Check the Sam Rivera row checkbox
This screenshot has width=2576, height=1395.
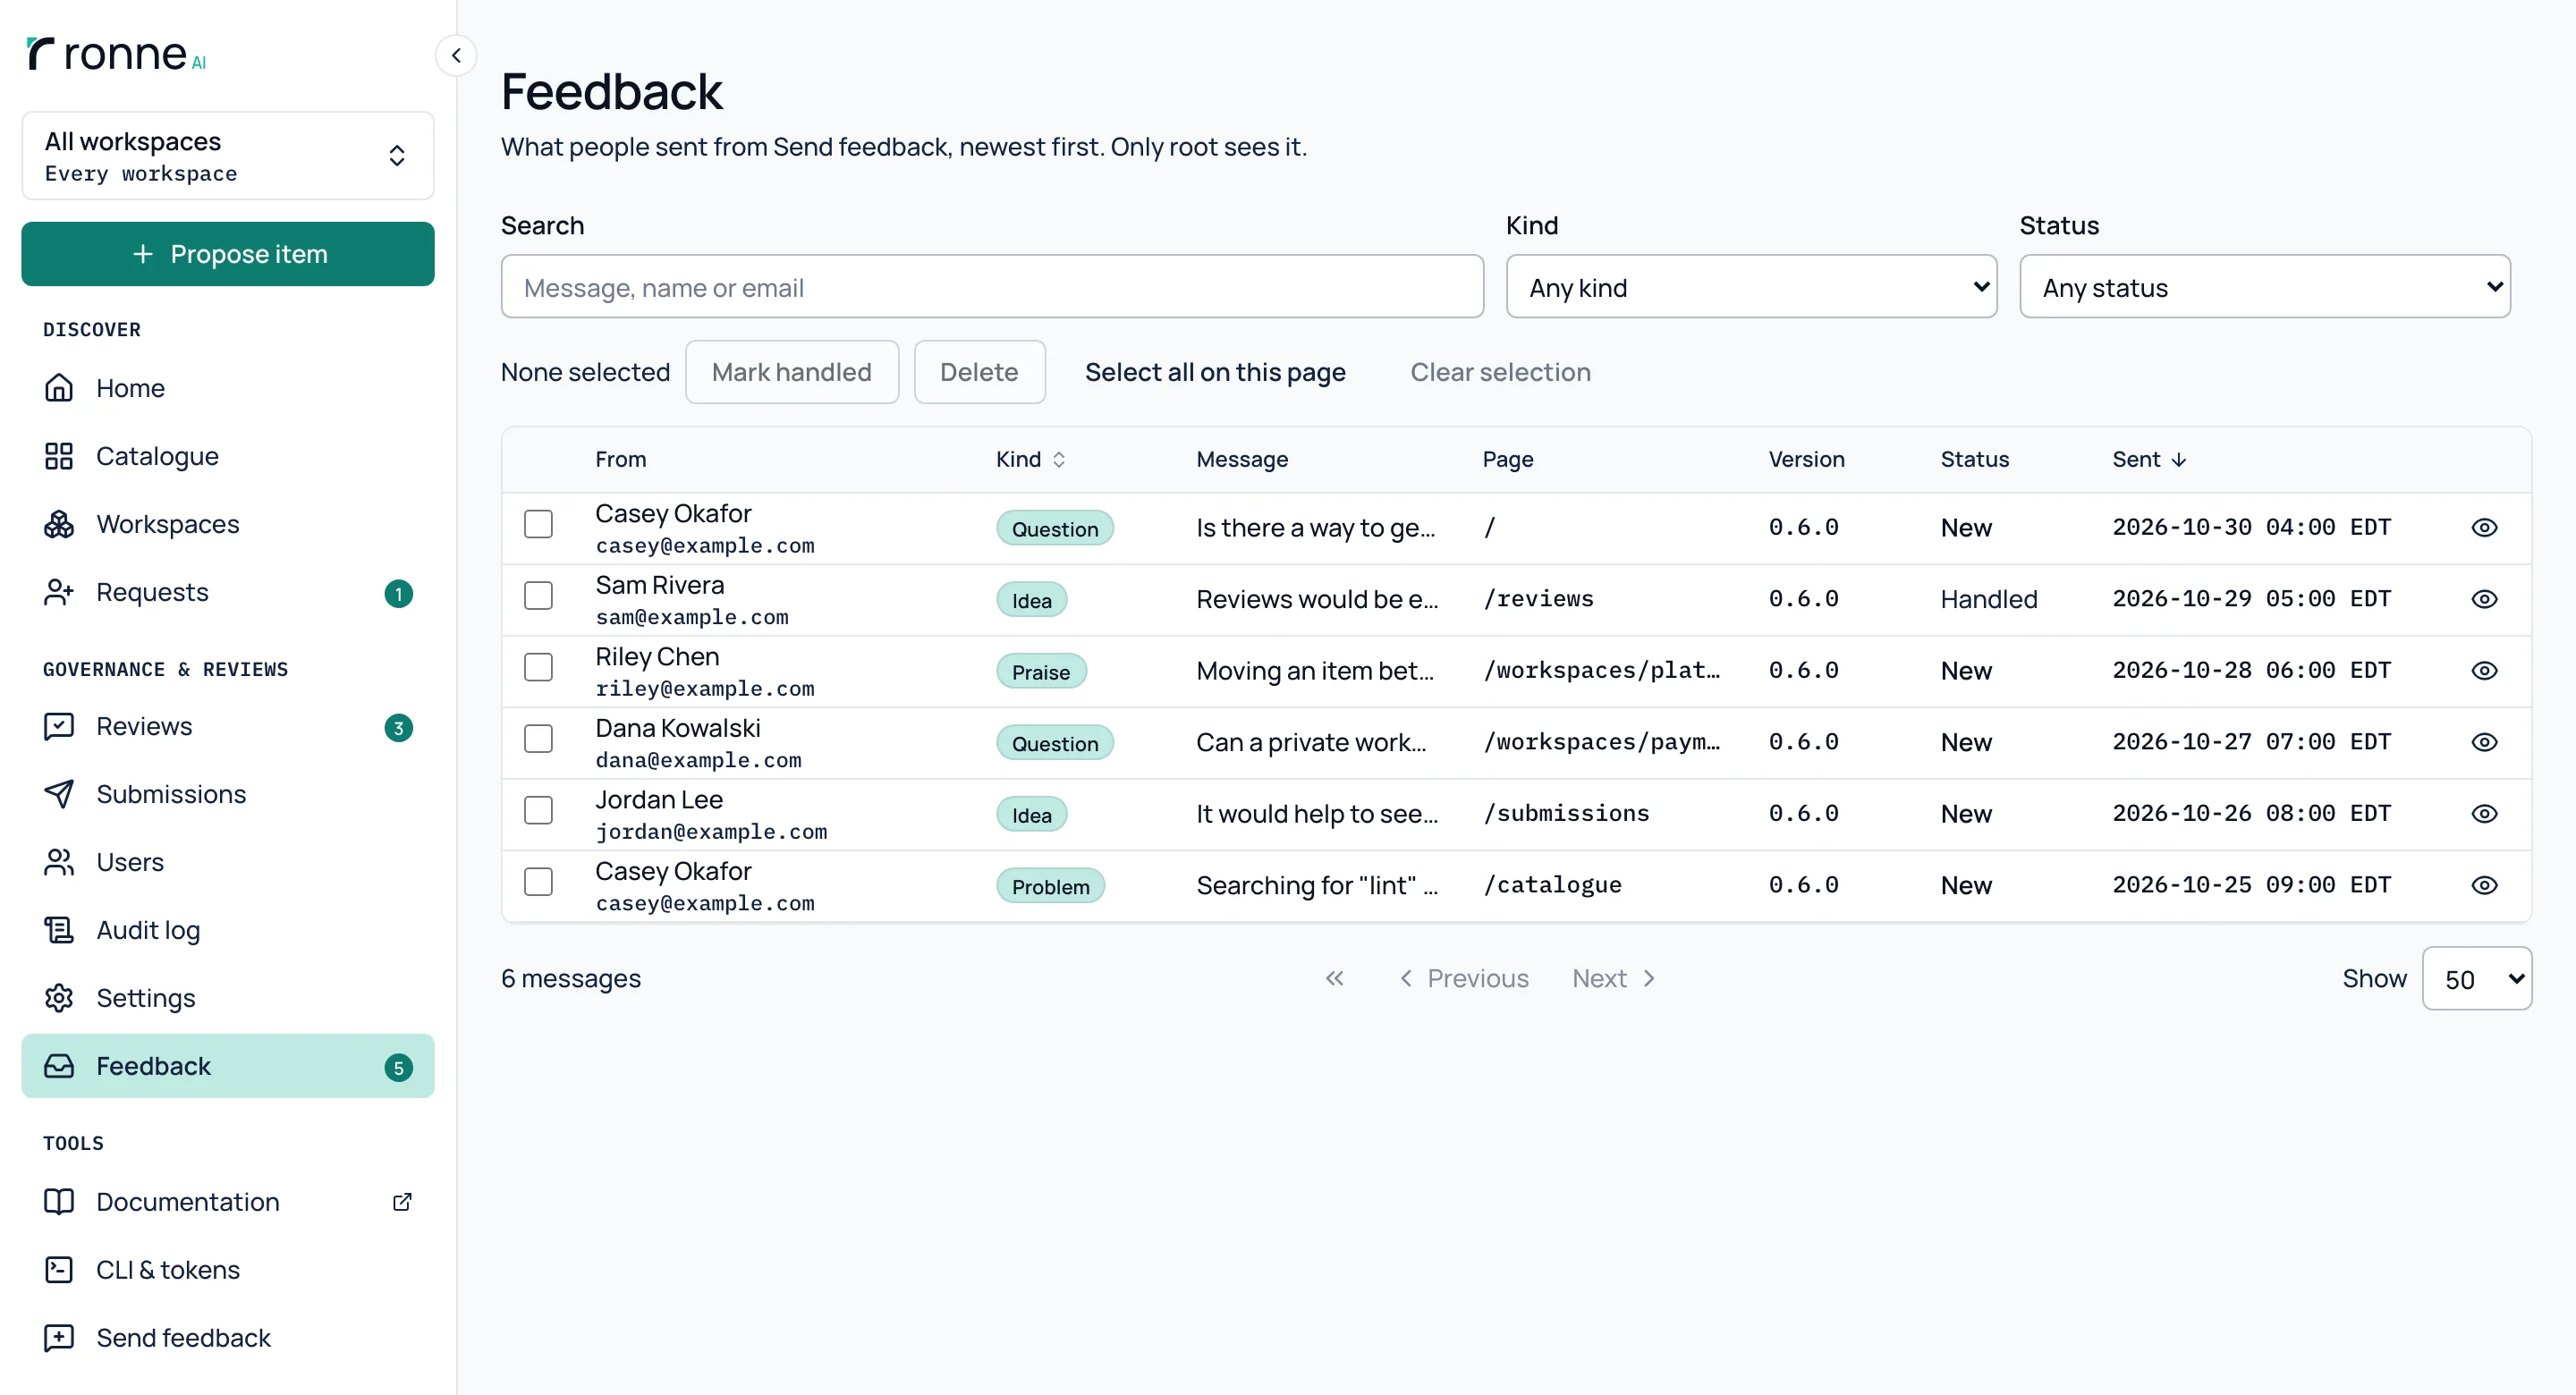click(539, 596)
